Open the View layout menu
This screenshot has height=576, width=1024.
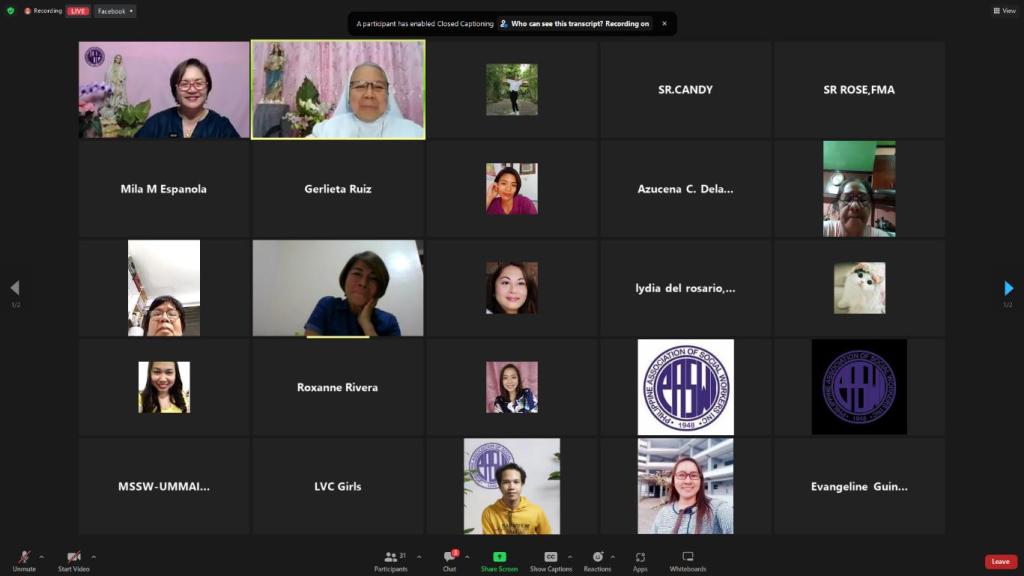click(1003, 11)
